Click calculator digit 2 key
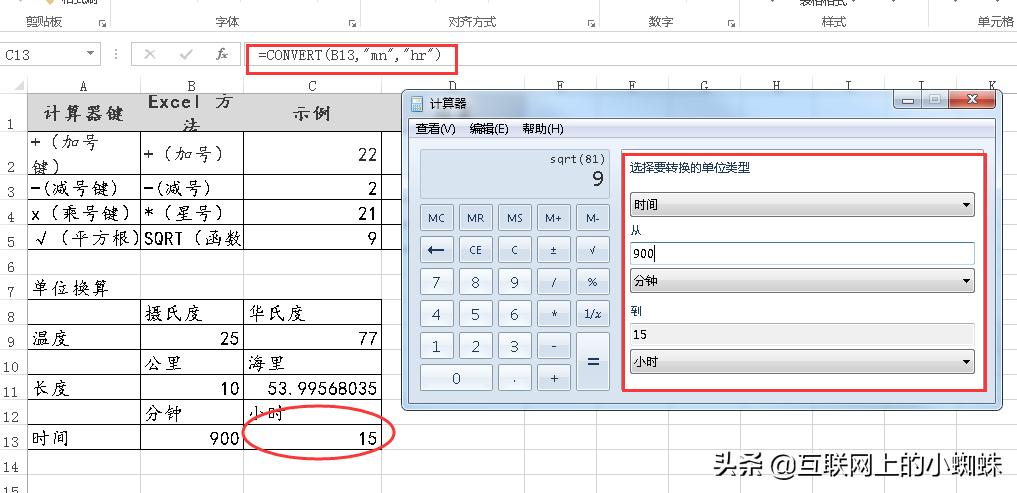The width and height of the screenshot is (1017, 493). (x=475, y=346)
